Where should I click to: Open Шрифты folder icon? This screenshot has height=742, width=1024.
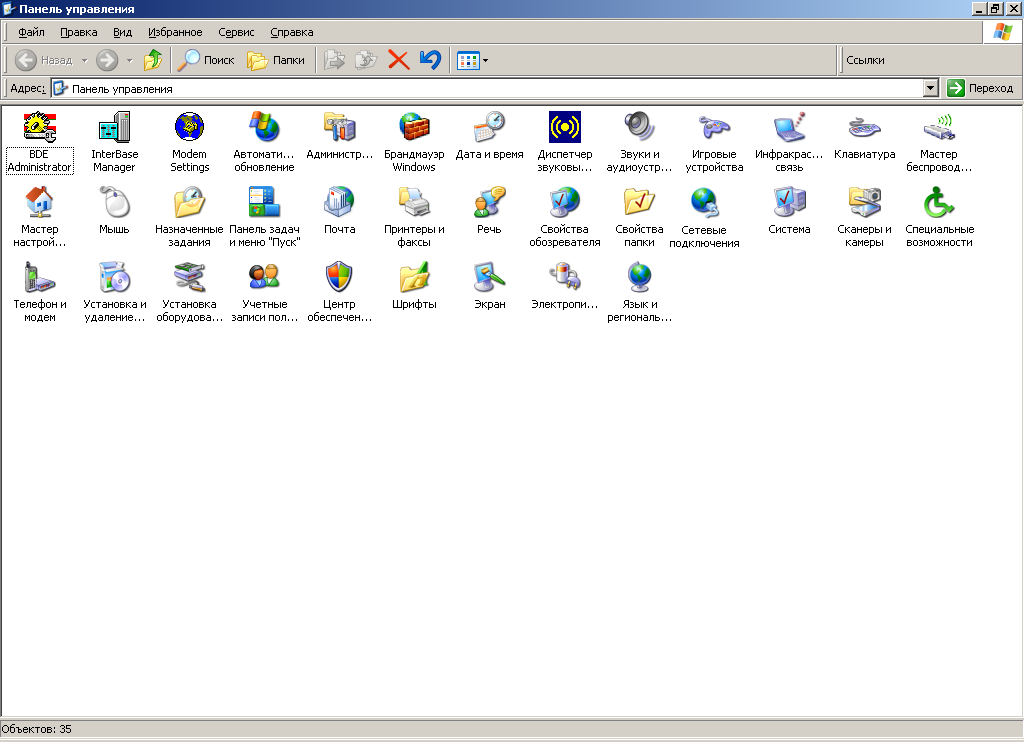414,277
